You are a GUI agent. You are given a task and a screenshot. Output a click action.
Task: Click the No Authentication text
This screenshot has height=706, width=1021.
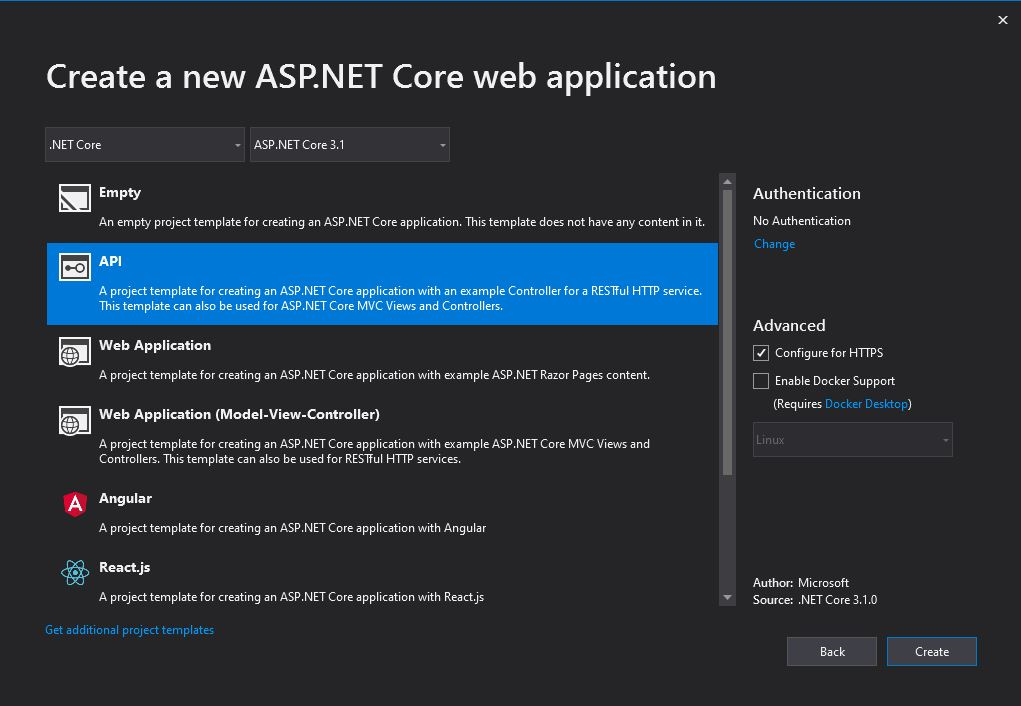click(x=802, y=221)
